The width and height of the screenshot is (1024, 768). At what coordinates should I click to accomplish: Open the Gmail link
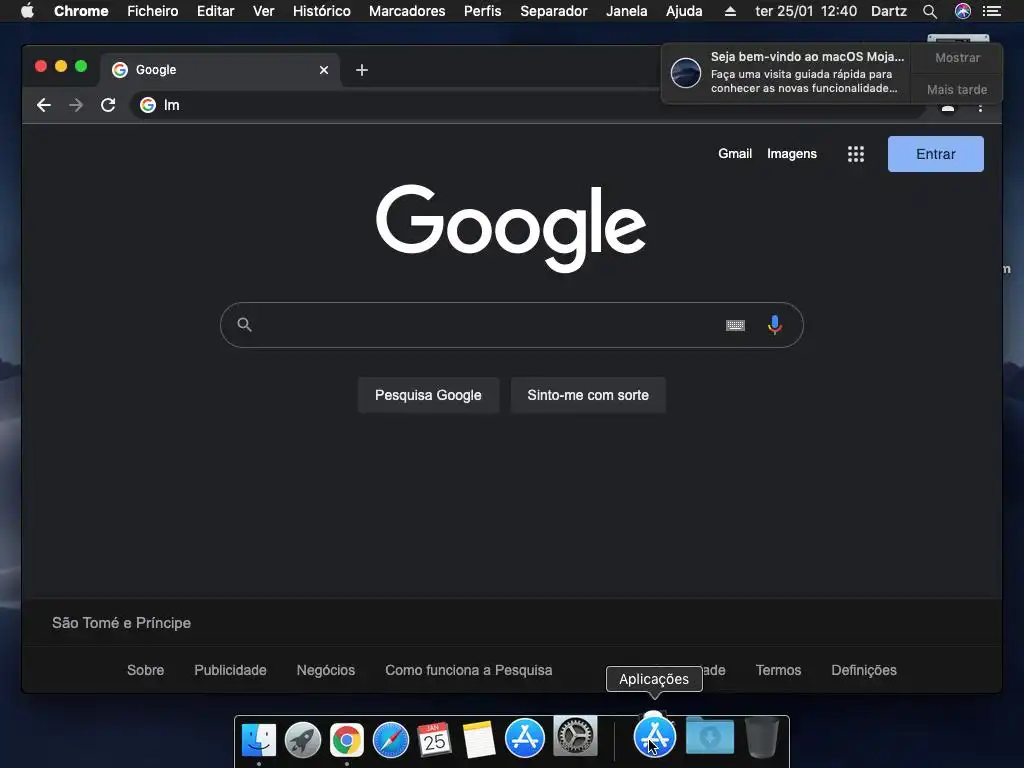[735, 153]
